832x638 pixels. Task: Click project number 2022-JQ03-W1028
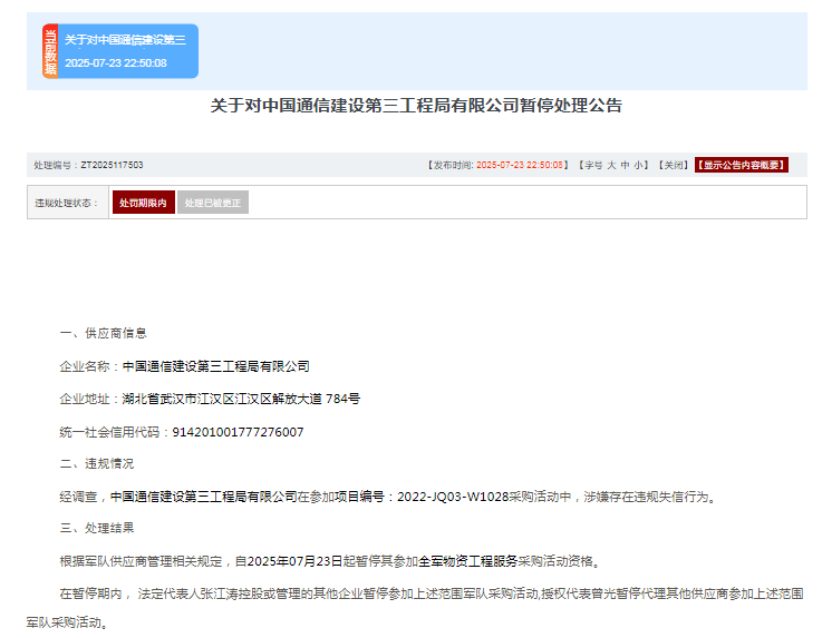point(453,497)
